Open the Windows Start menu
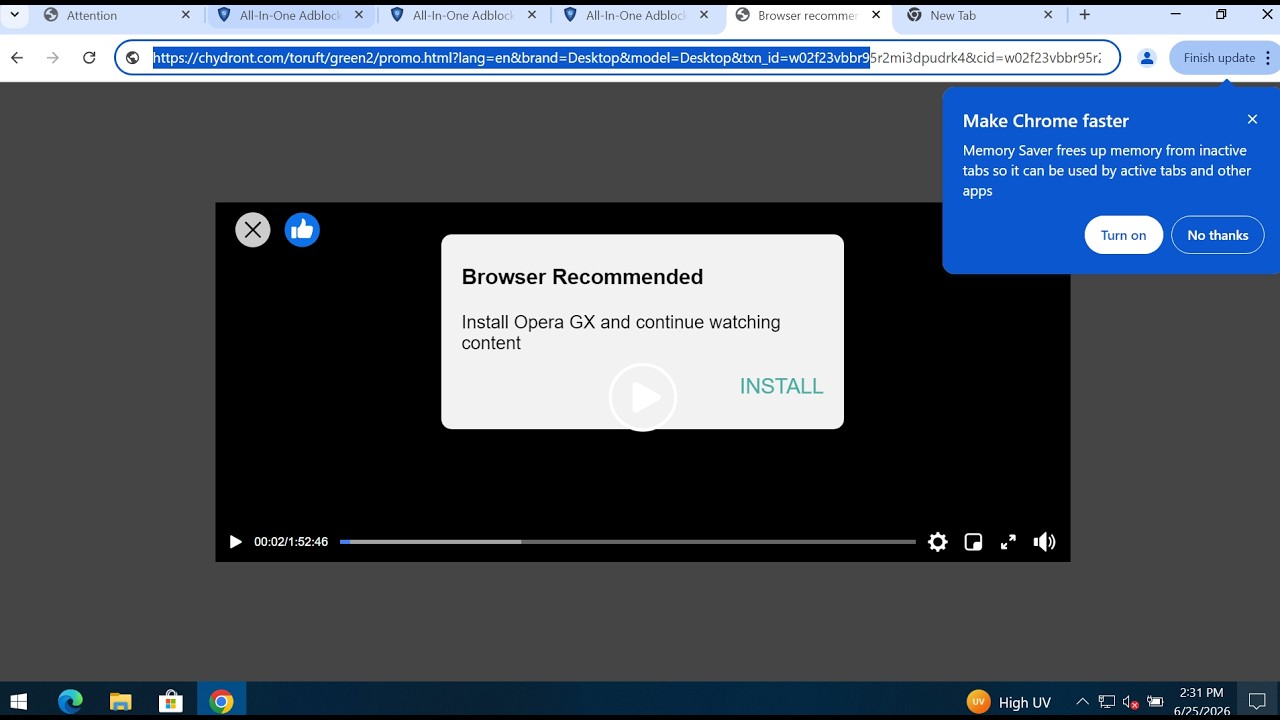This screenshot has width=1280, height=720. click(18, 702)
